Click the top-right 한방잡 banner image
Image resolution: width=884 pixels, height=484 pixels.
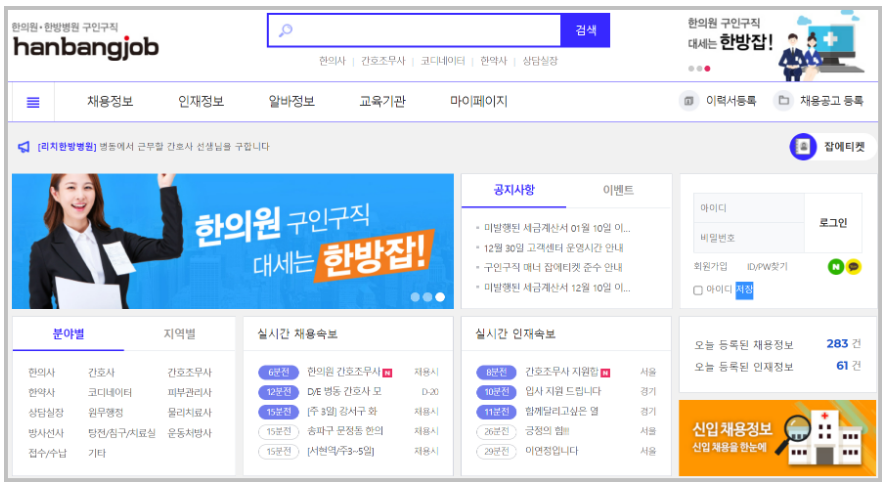tap(776, 46)
